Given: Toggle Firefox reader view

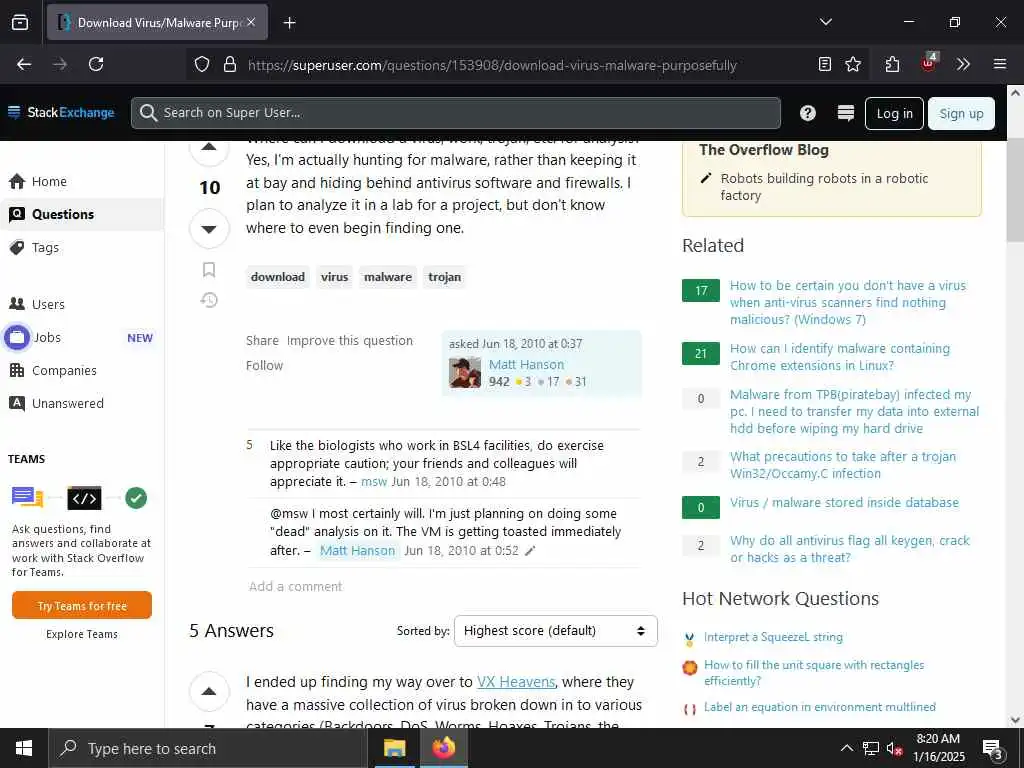Looking at the screenshot, I should pos(825,64).
